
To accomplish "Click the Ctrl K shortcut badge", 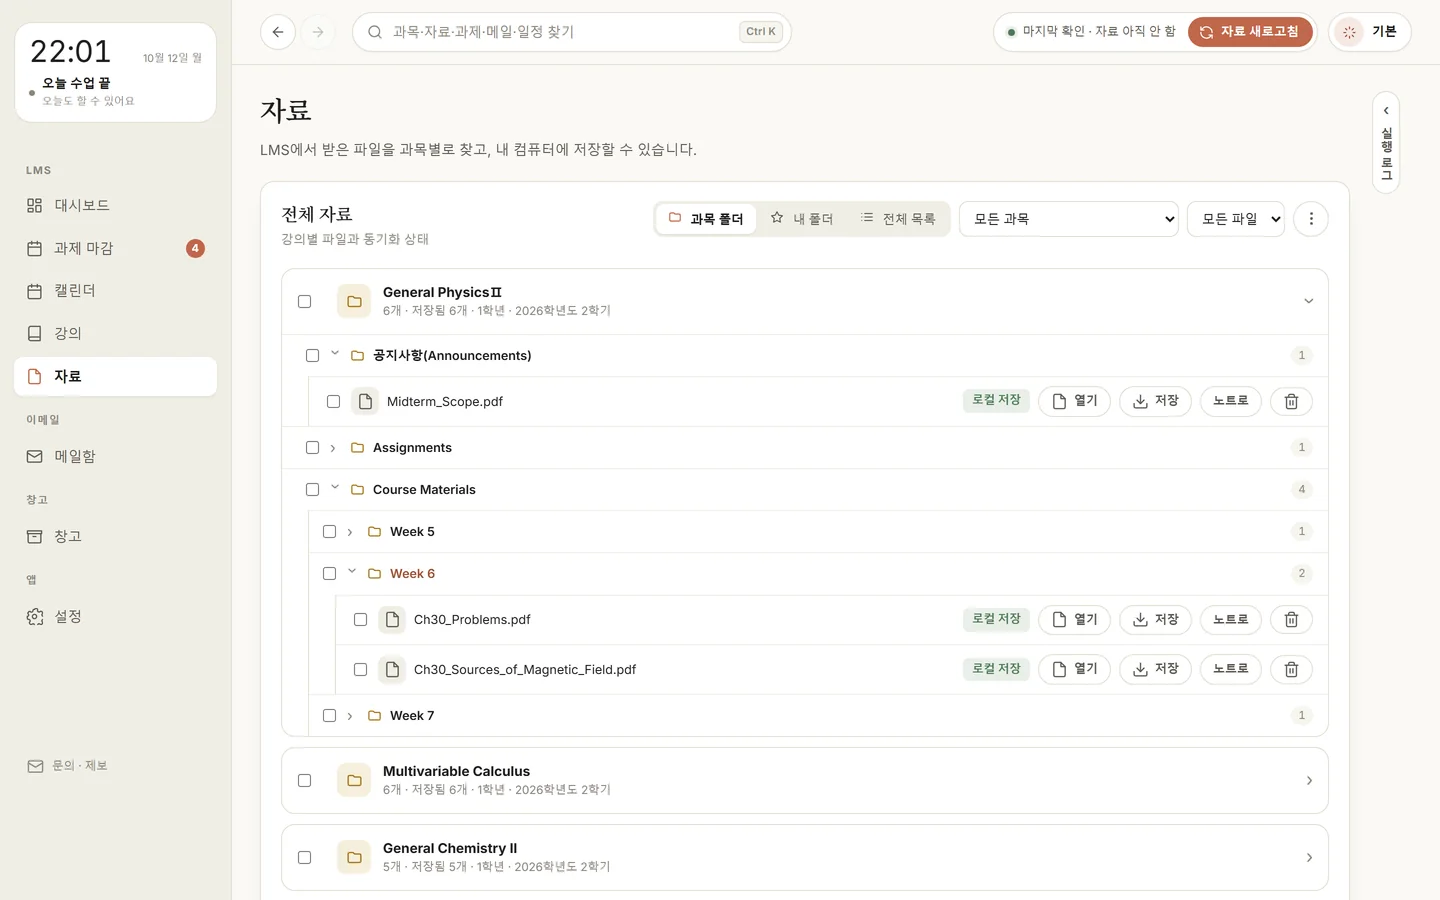I will point(761,32).
